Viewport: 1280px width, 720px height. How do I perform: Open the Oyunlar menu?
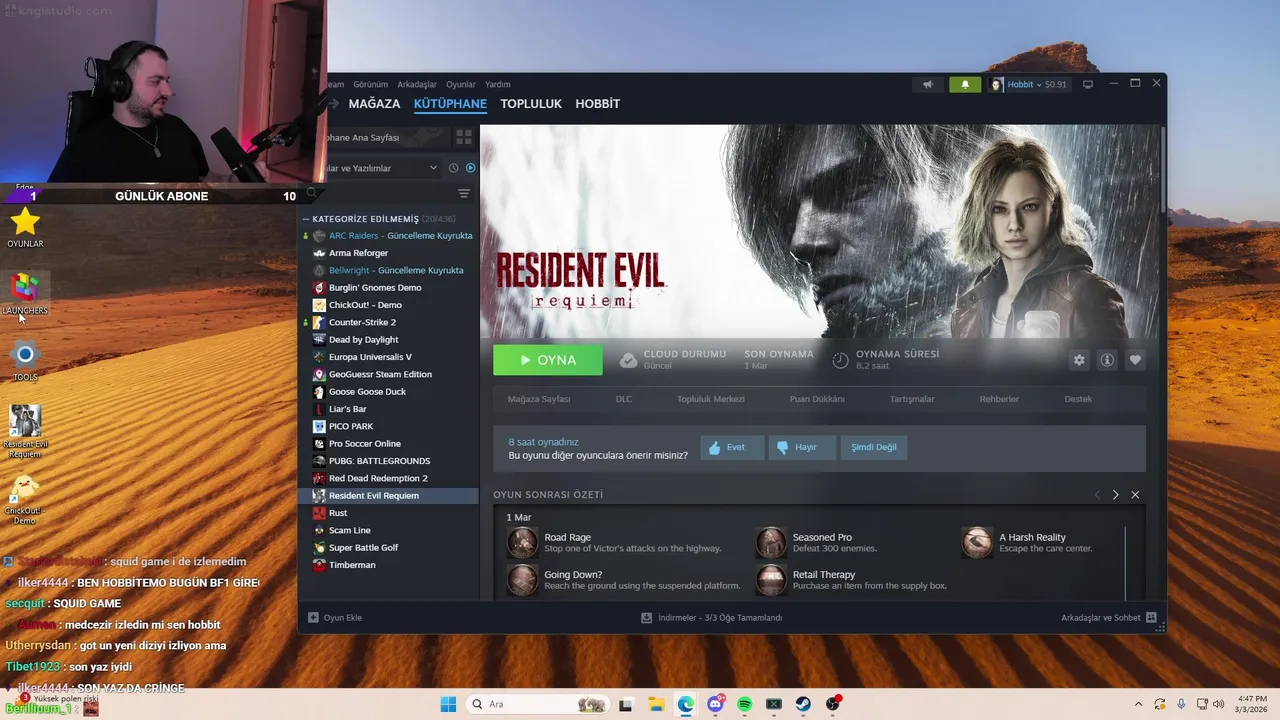[461, 85]
